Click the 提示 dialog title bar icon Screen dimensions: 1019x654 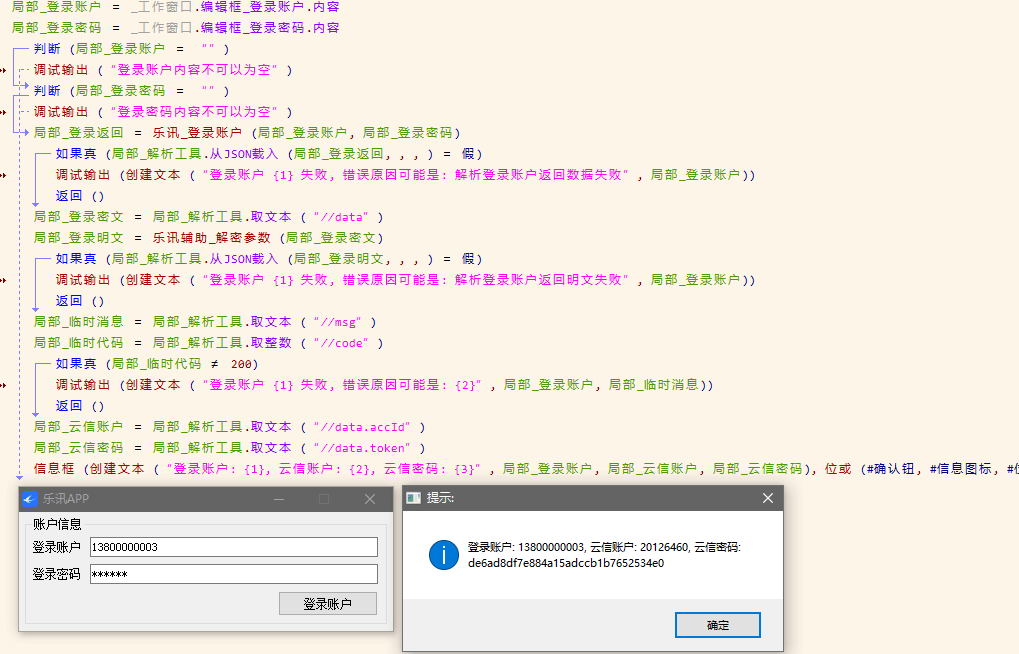[x=413, y=497]
